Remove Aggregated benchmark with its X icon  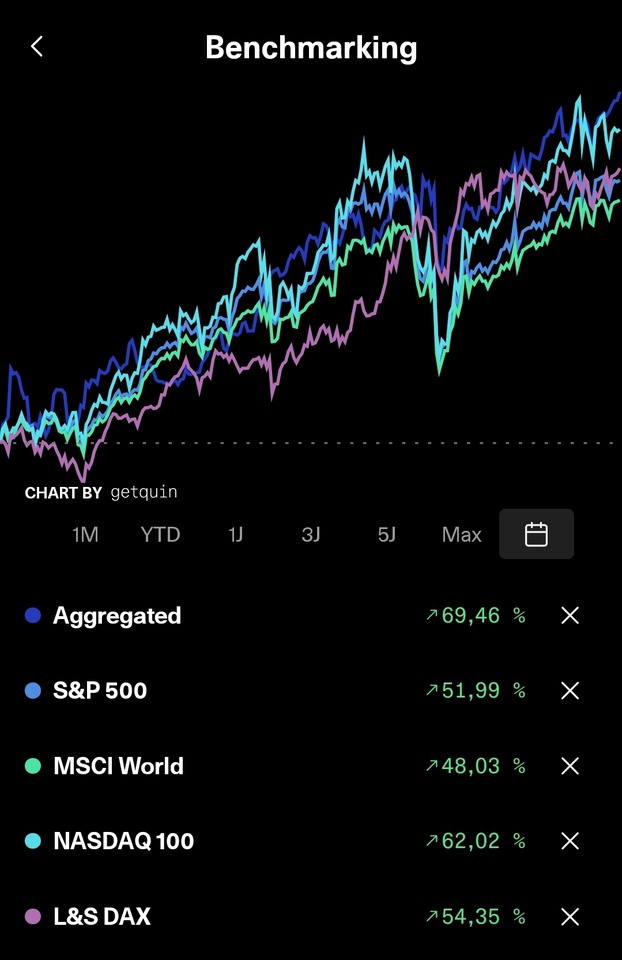tap(570, 616)
